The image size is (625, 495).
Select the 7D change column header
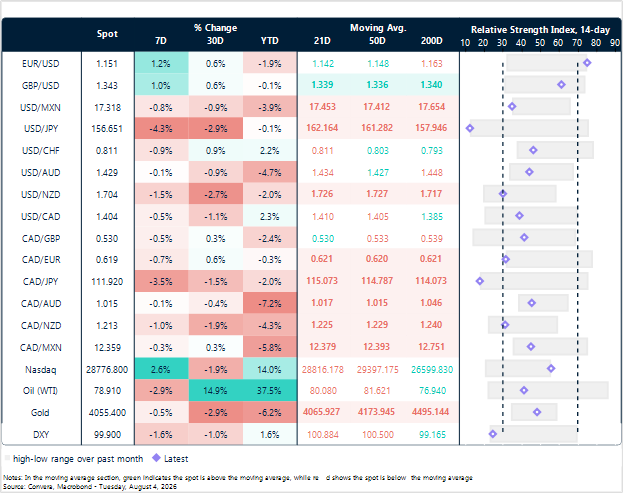(161, 41)
